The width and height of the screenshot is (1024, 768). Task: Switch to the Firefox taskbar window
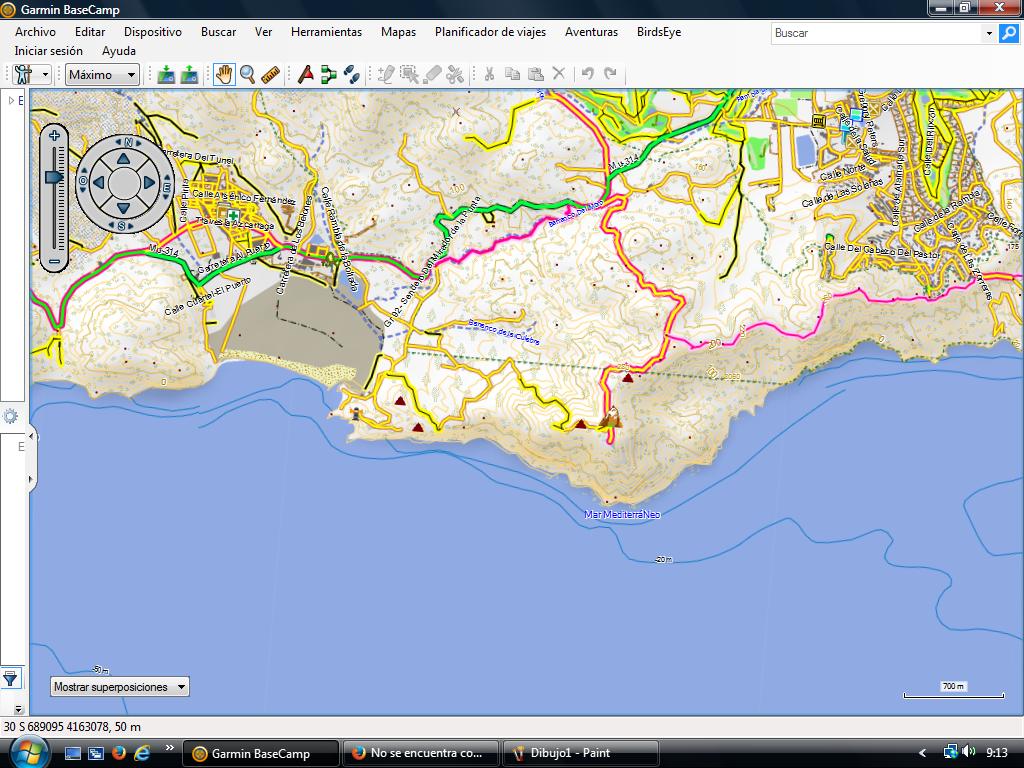click(x=421, y=753)
